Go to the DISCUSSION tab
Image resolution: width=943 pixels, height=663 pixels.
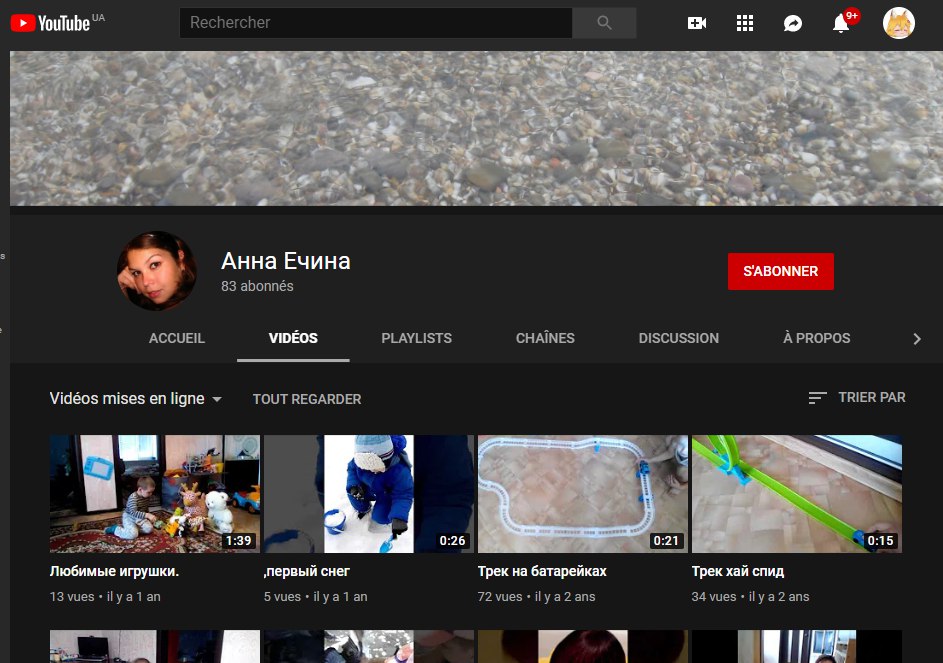pos(678,338)
